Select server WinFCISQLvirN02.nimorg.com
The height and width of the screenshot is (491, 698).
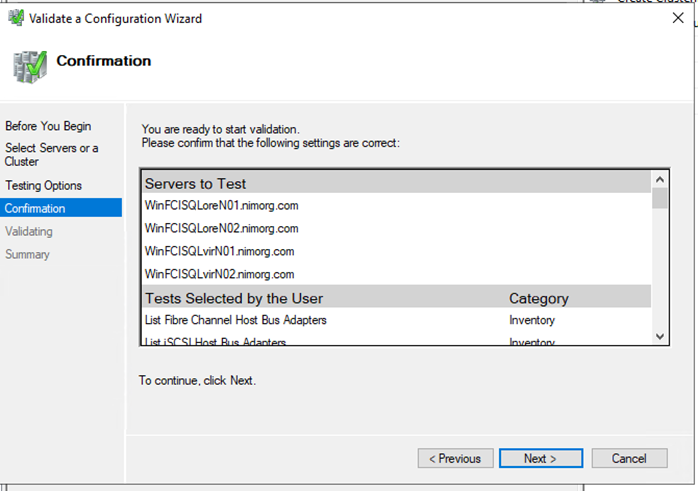click(x=220, y=274)
